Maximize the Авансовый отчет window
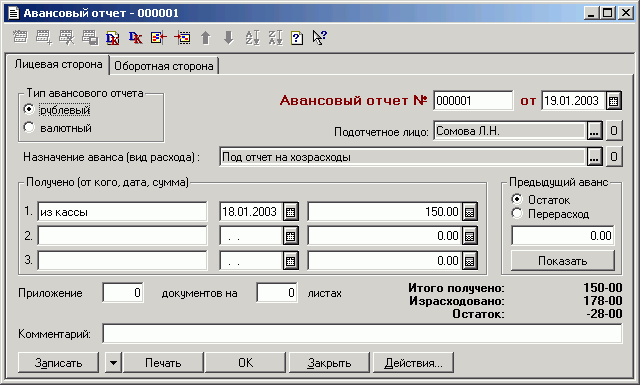Image resolution: width=640 pixels, height=385 pixels. [x=607, y=13]
